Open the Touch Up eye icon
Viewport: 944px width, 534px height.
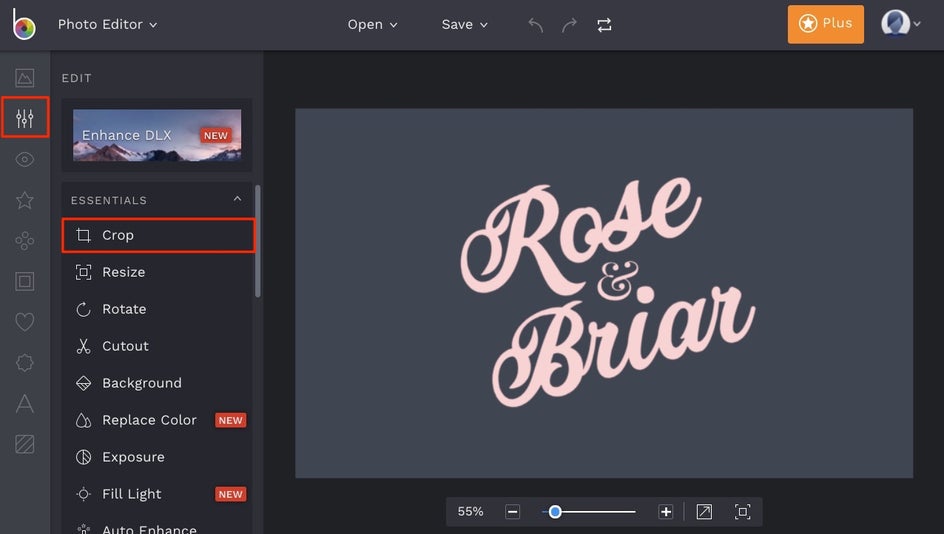[25, 160]
